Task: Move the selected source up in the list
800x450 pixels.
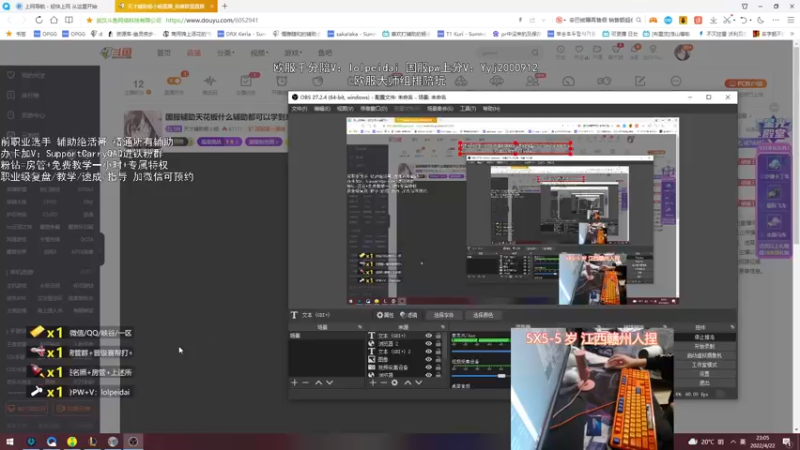Action: coord(407,382)
